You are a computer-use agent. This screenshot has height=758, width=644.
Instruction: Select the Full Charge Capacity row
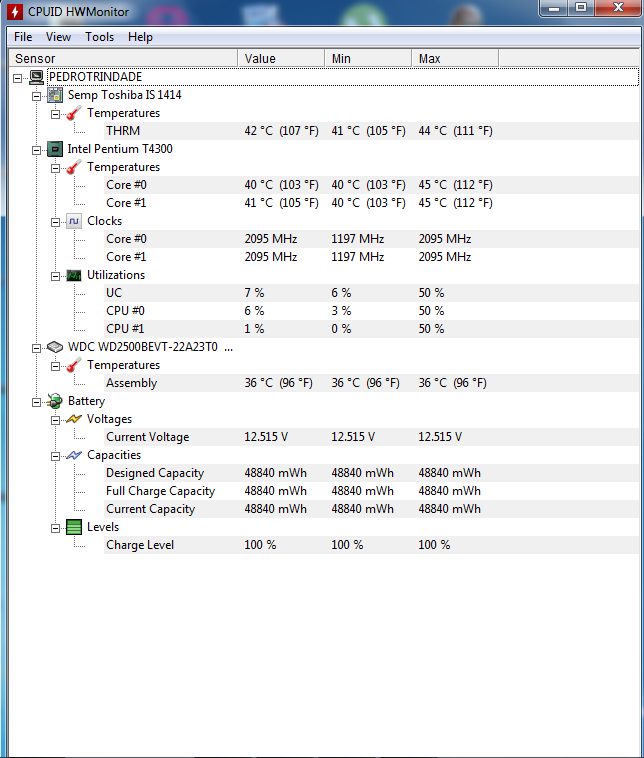click(x=371, y=491)
